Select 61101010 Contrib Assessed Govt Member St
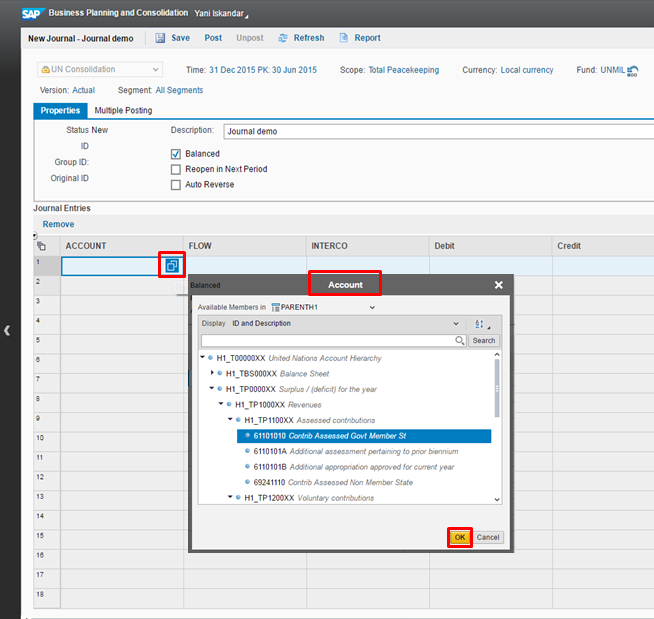 [x=364, y=436]
